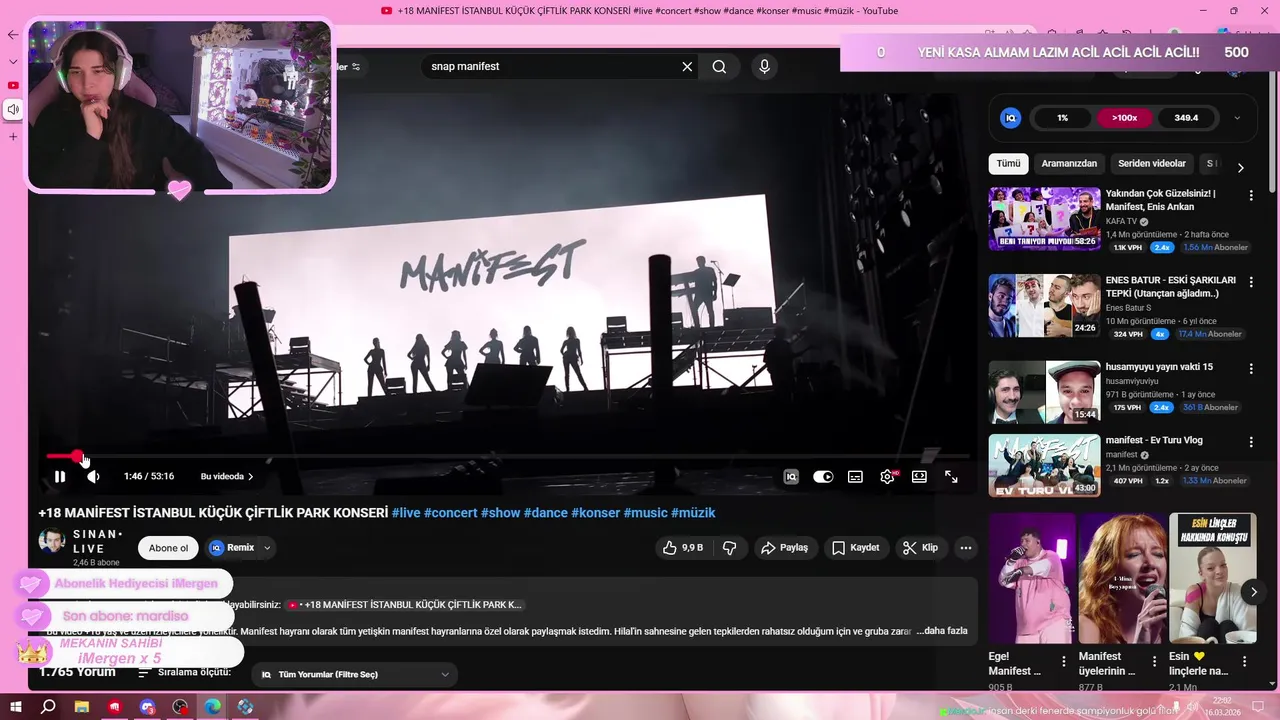Expand the "Bu videoda" chapters link
The image size is (1280, 720).
(227, 477)
